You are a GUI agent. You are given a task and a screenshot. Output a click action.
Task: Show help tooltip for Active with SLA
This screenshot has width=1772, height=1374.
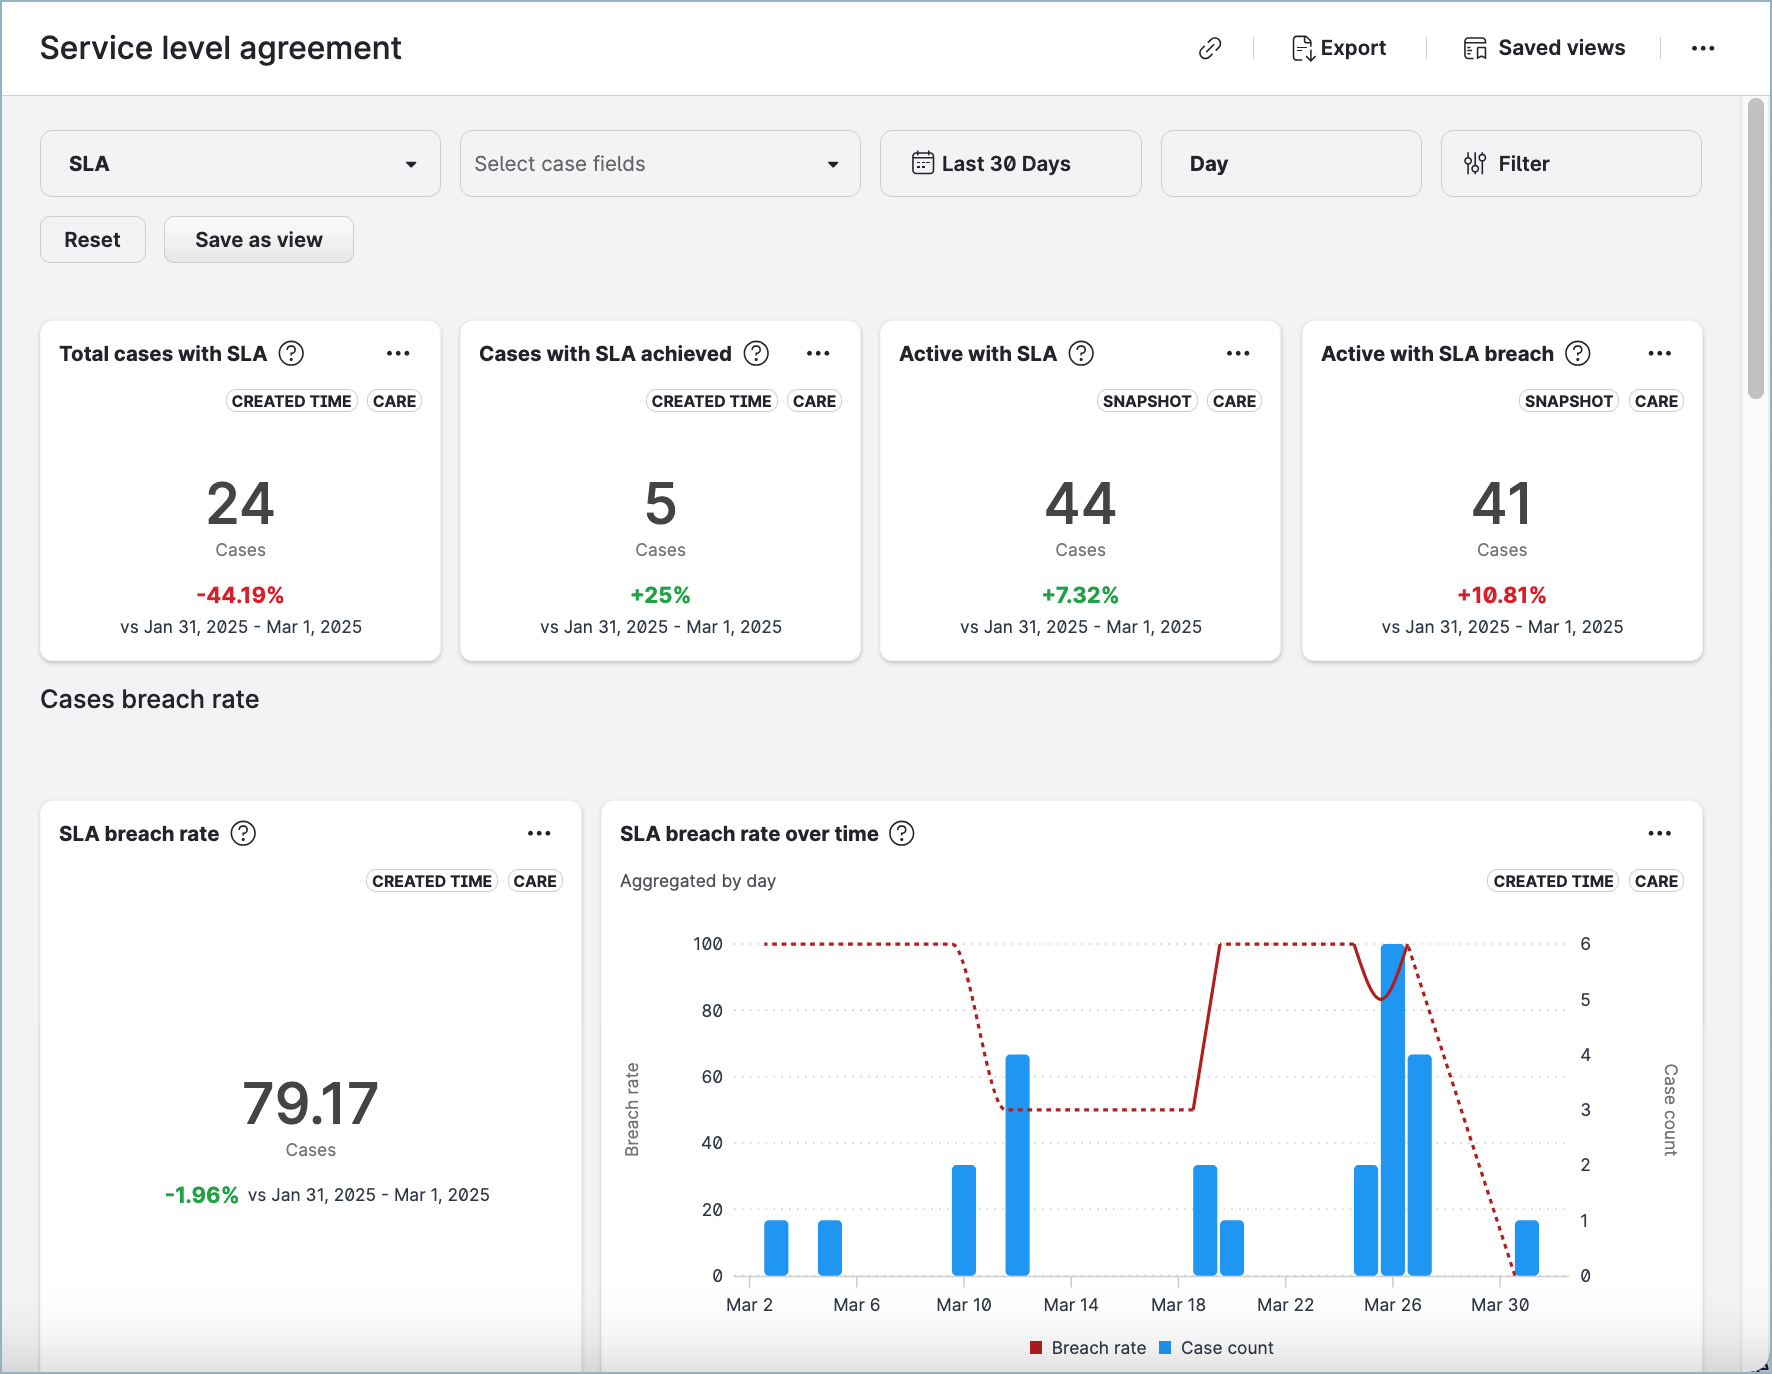1081,353
